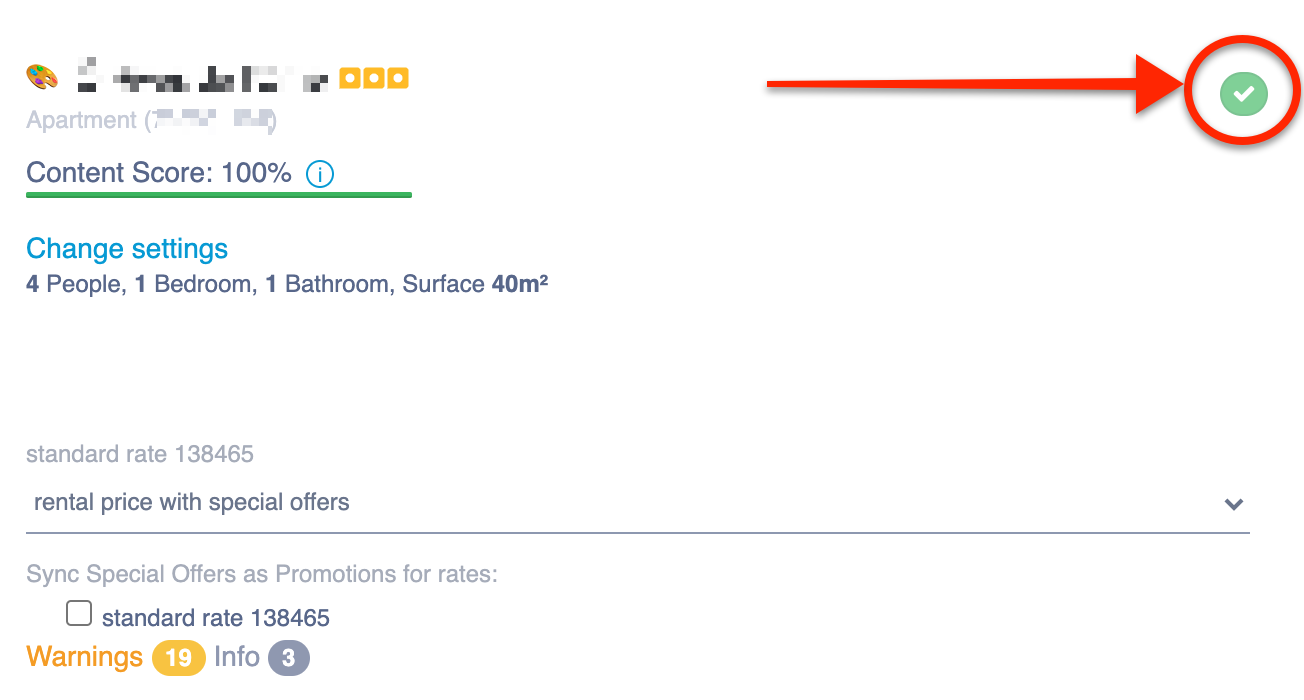The image size is (1304, 700).
Task: Click the Apartment subtitle text
Action: click(x=150, y=121)
